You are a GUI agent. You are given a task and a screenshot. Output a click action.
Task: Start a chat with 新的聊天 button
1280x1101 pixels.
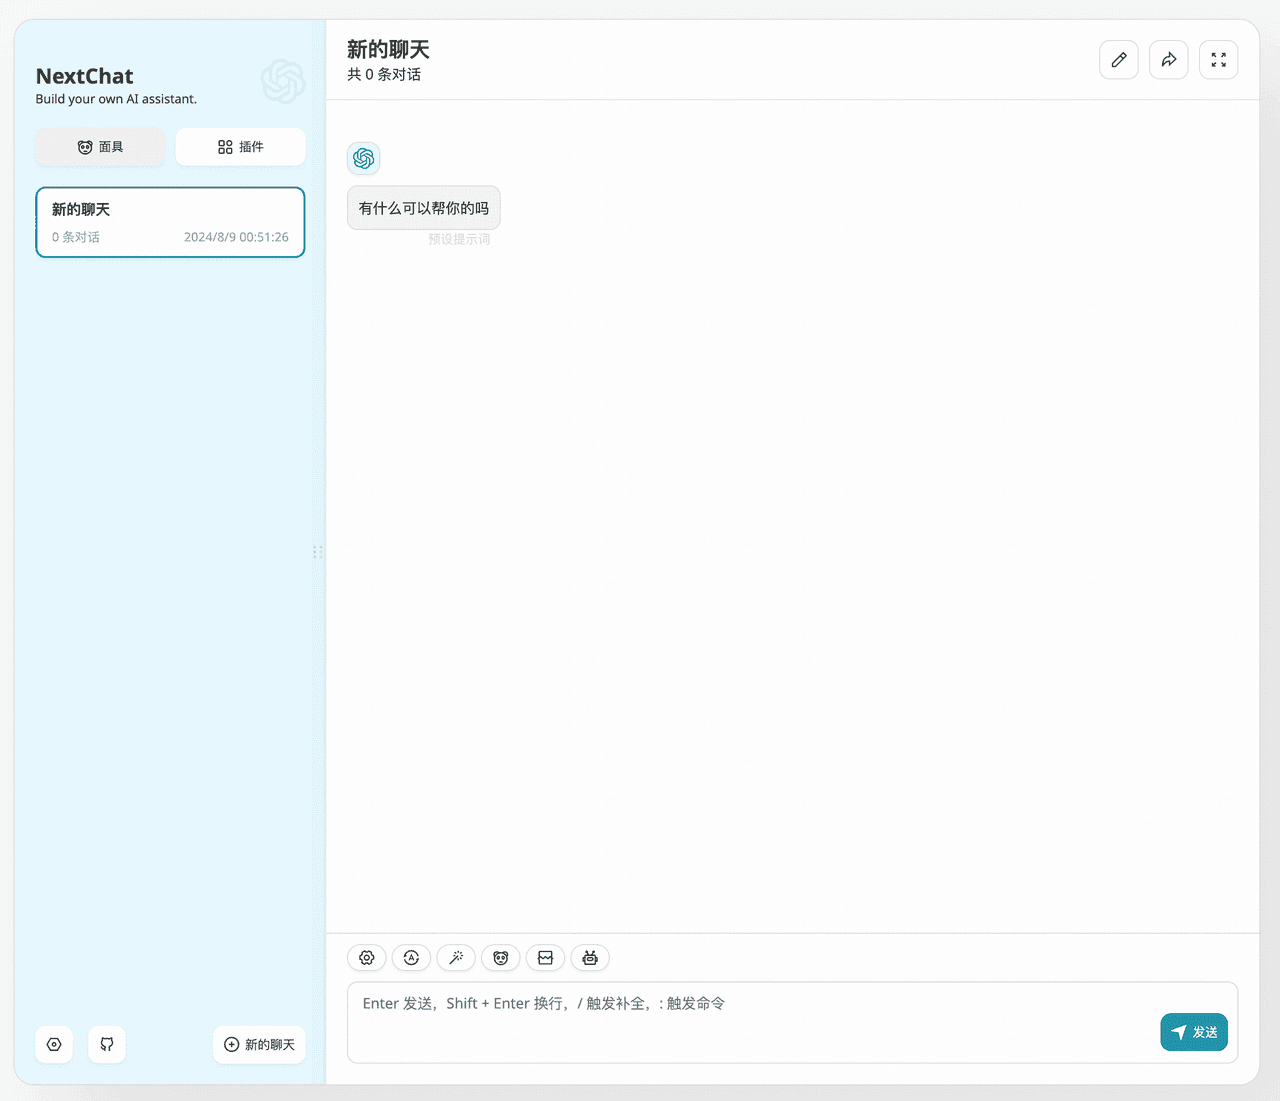[x=259, y=1044]
